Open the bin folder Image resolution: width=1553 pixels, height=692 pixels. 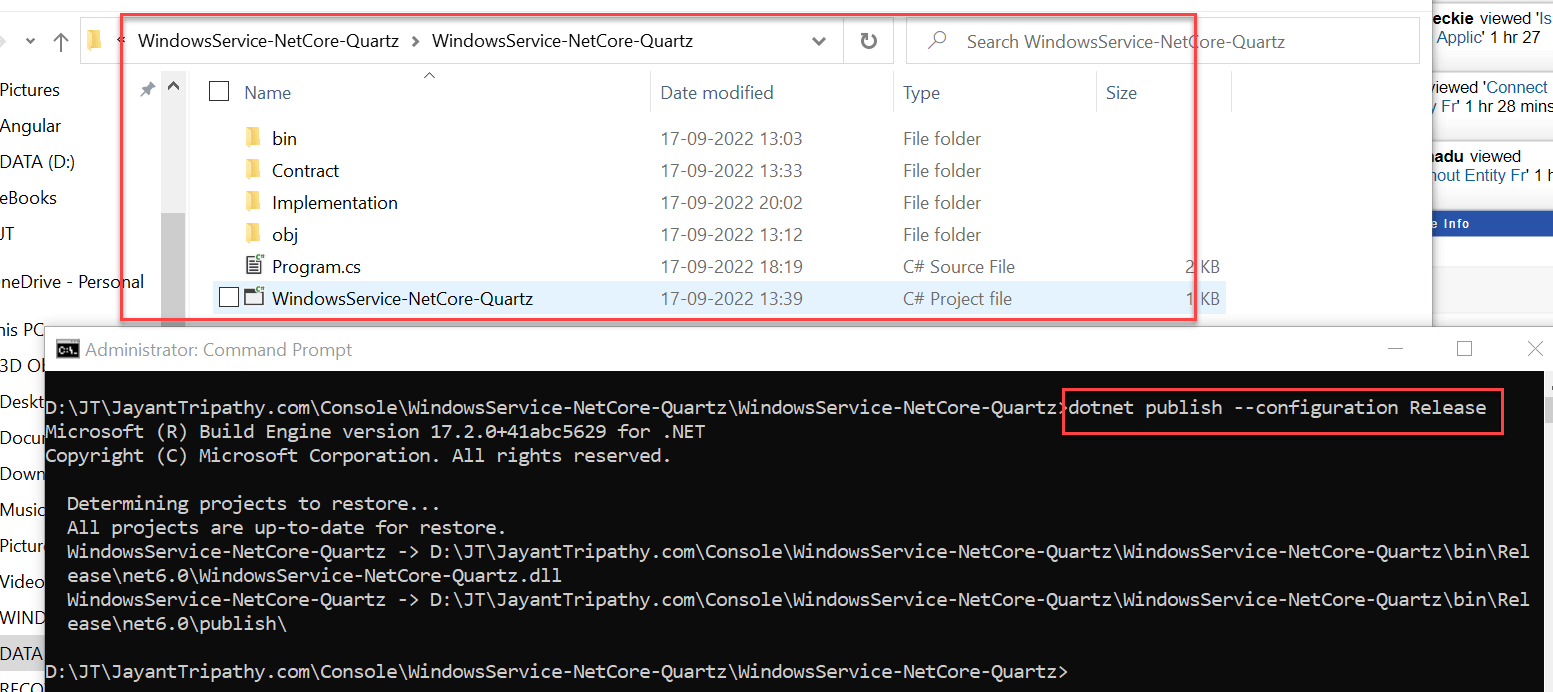click(284, 137)
